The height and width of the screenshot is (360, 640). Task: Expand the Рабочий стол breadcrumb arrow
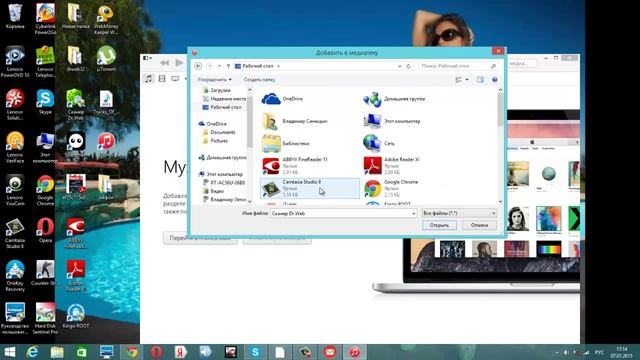click(279, 66)
